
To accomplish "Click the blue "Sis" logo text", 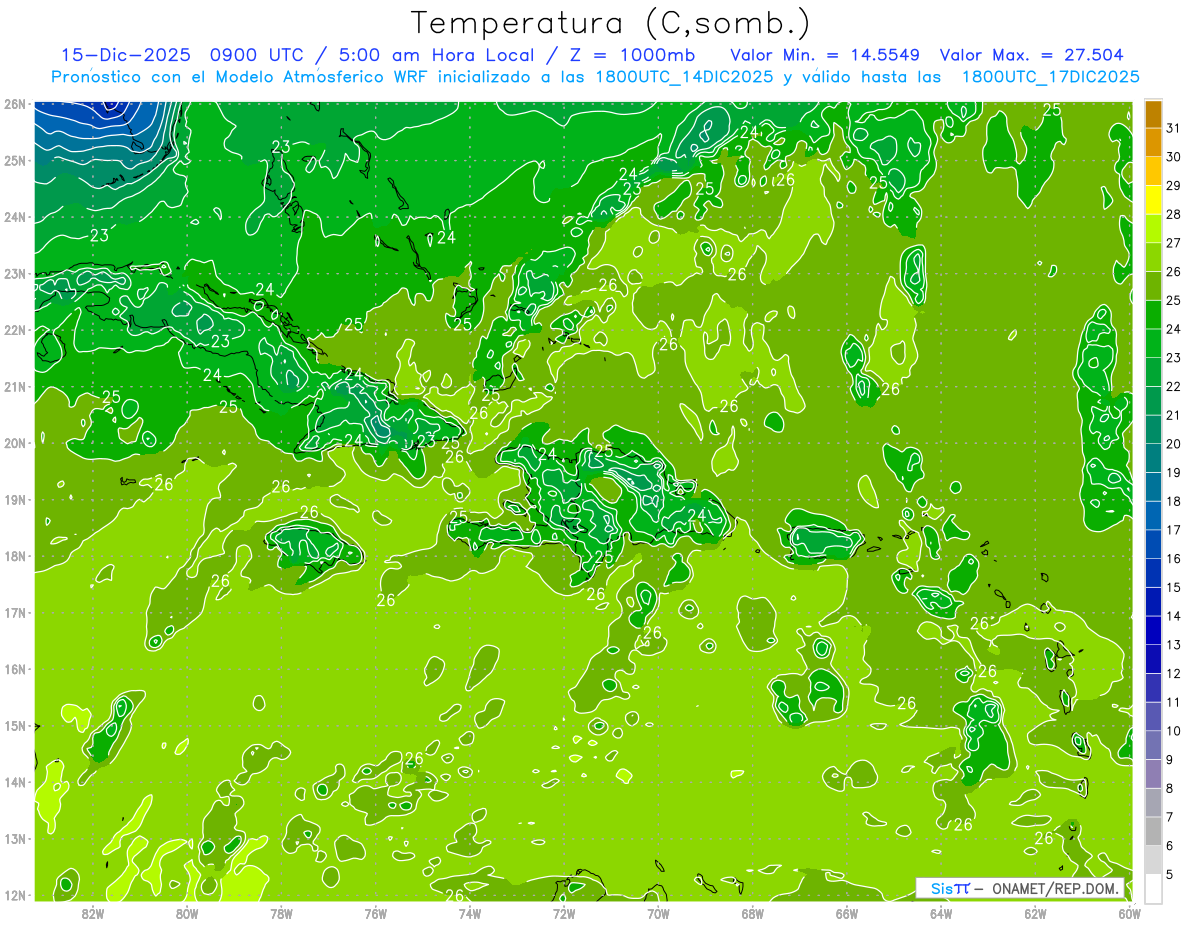I will pos(941,888).
